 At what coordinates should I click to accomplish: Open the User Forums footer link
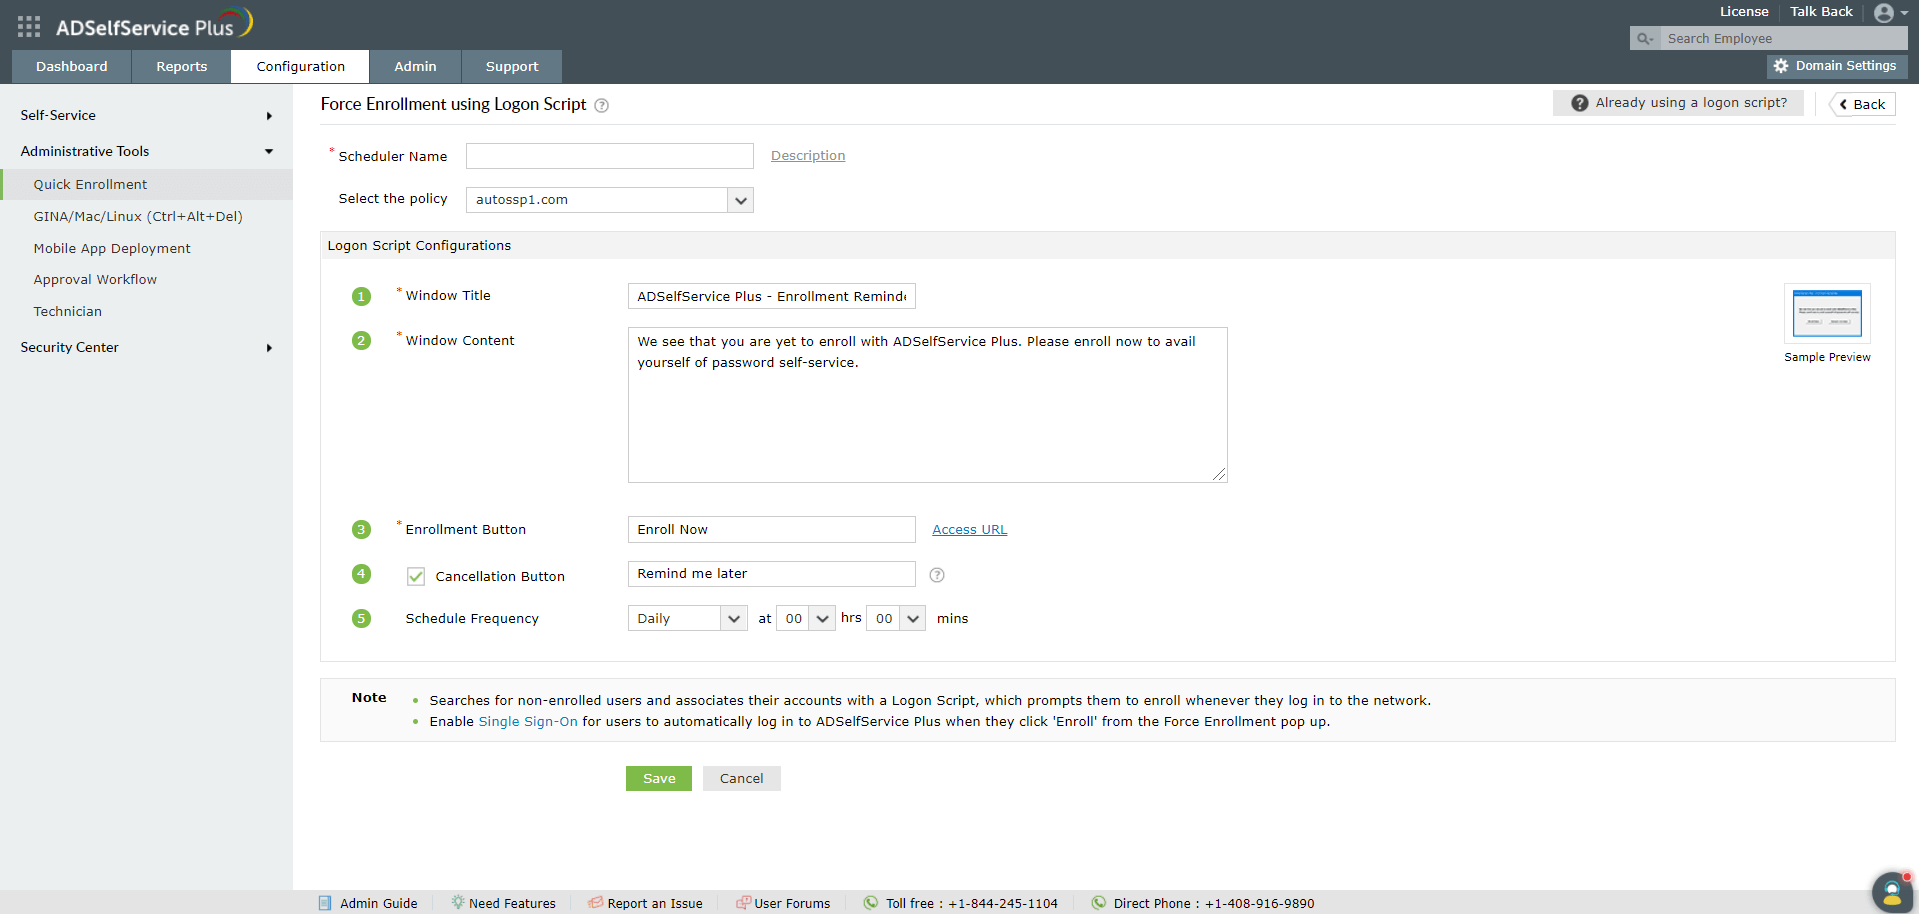coord(792,904)
